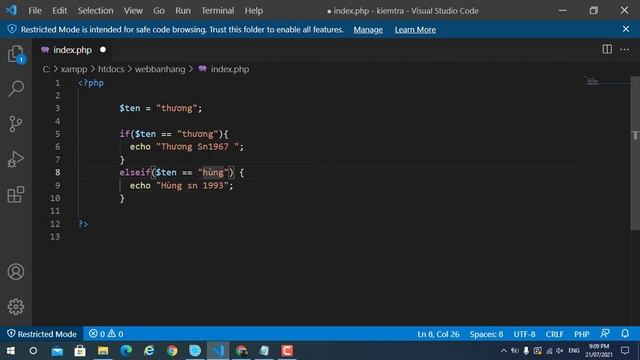Viewport: 640px width, 360px height.
Task: Click the VS Code logo icon
Action: click(x=11, y=10)
